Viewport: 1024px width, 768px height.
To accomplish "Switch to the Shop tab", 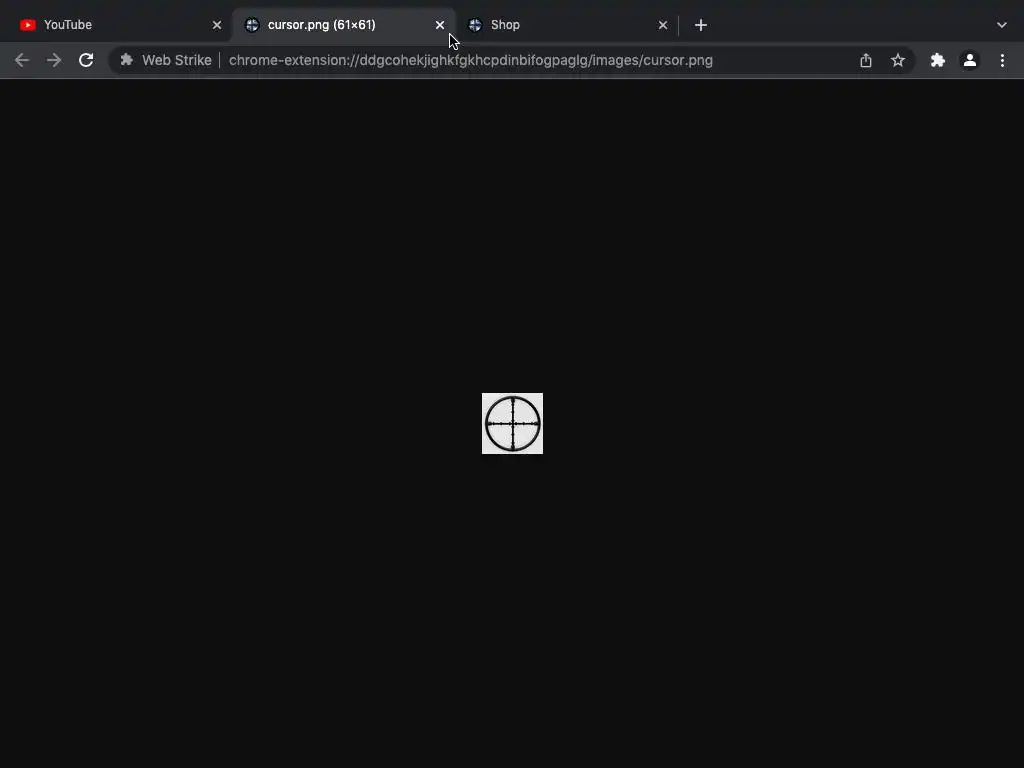I will [x=567, y=25].
